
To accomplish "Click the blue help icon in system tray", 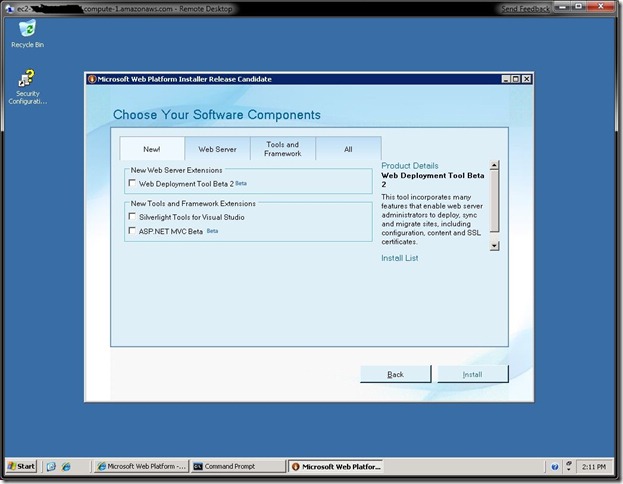I will pos(555,467).
